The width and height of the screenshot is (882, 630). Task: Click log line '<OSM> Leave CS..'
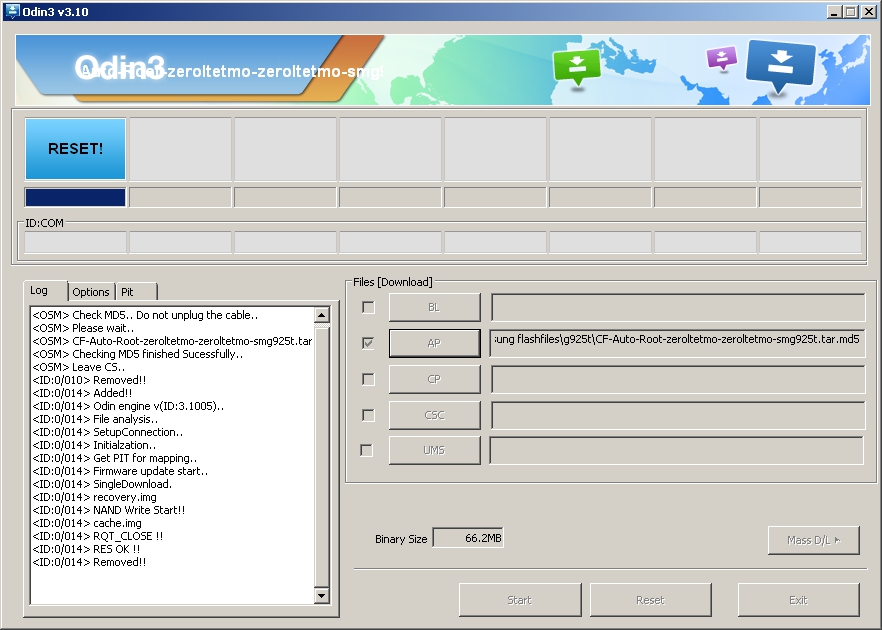pyautogui.click(x=79, y=367)
